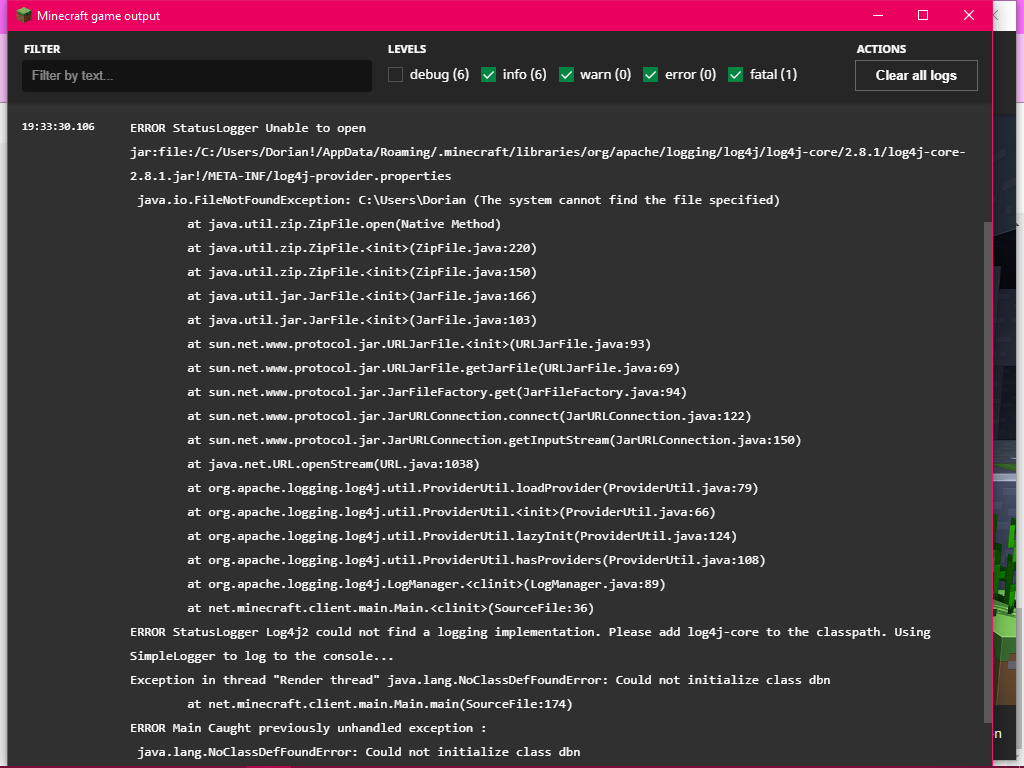Select 'ERROR Main Caught previously unhandled exception' line

pyautogui.click(x=308, y=728)
